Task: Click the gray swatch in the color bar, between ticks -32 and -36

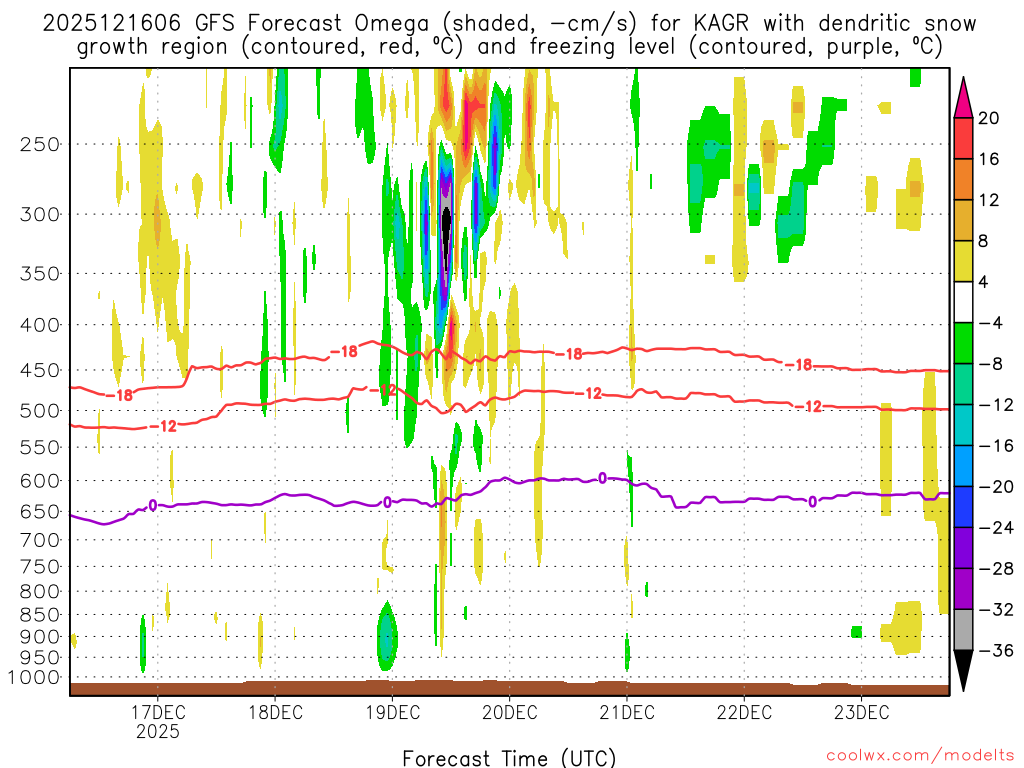Action: (963, 630)
